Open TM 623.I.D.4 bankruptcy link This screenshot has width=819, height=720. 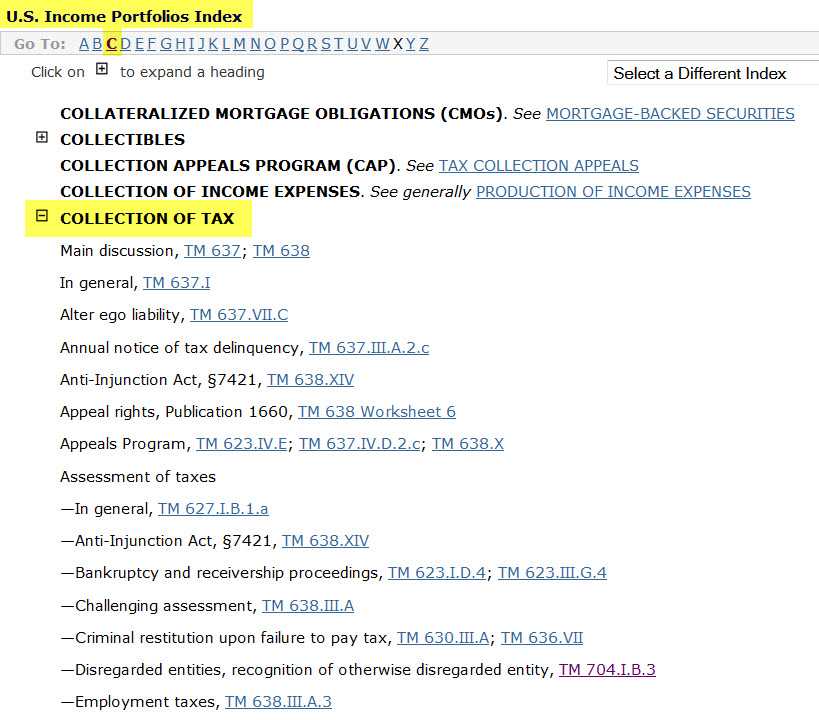[x=437, y=573]
